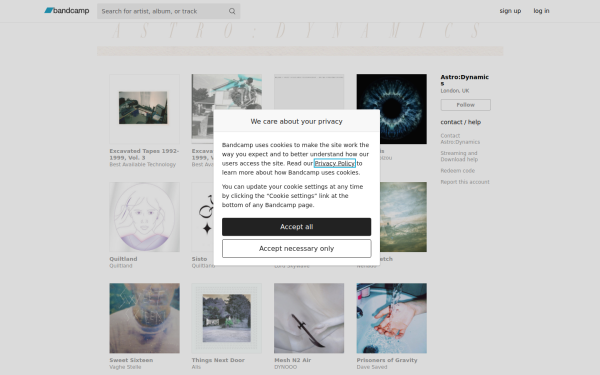Click Redeem code link
The height and width of the screenshot is (375, 600).
(x=457, y=171)
